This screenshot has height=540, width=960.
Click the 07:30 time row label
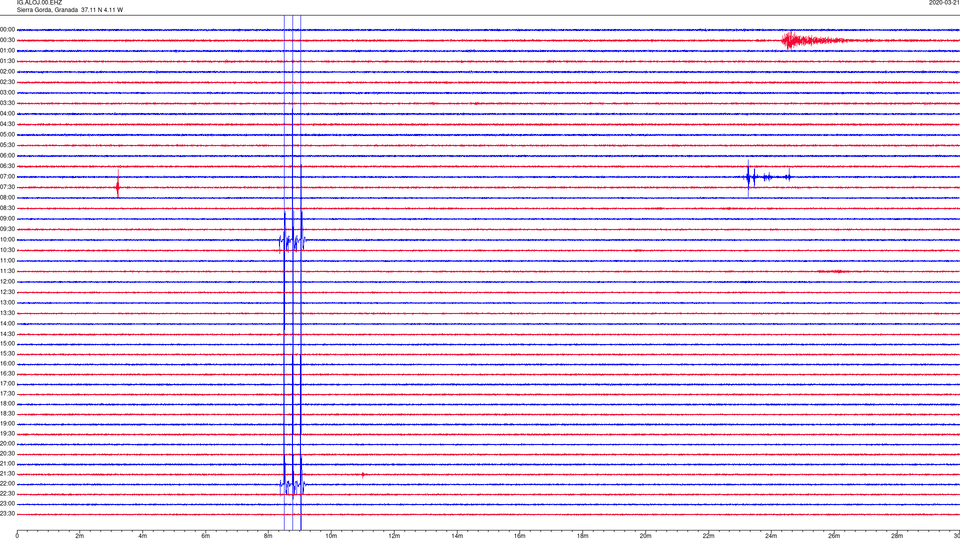pos(7,187)
